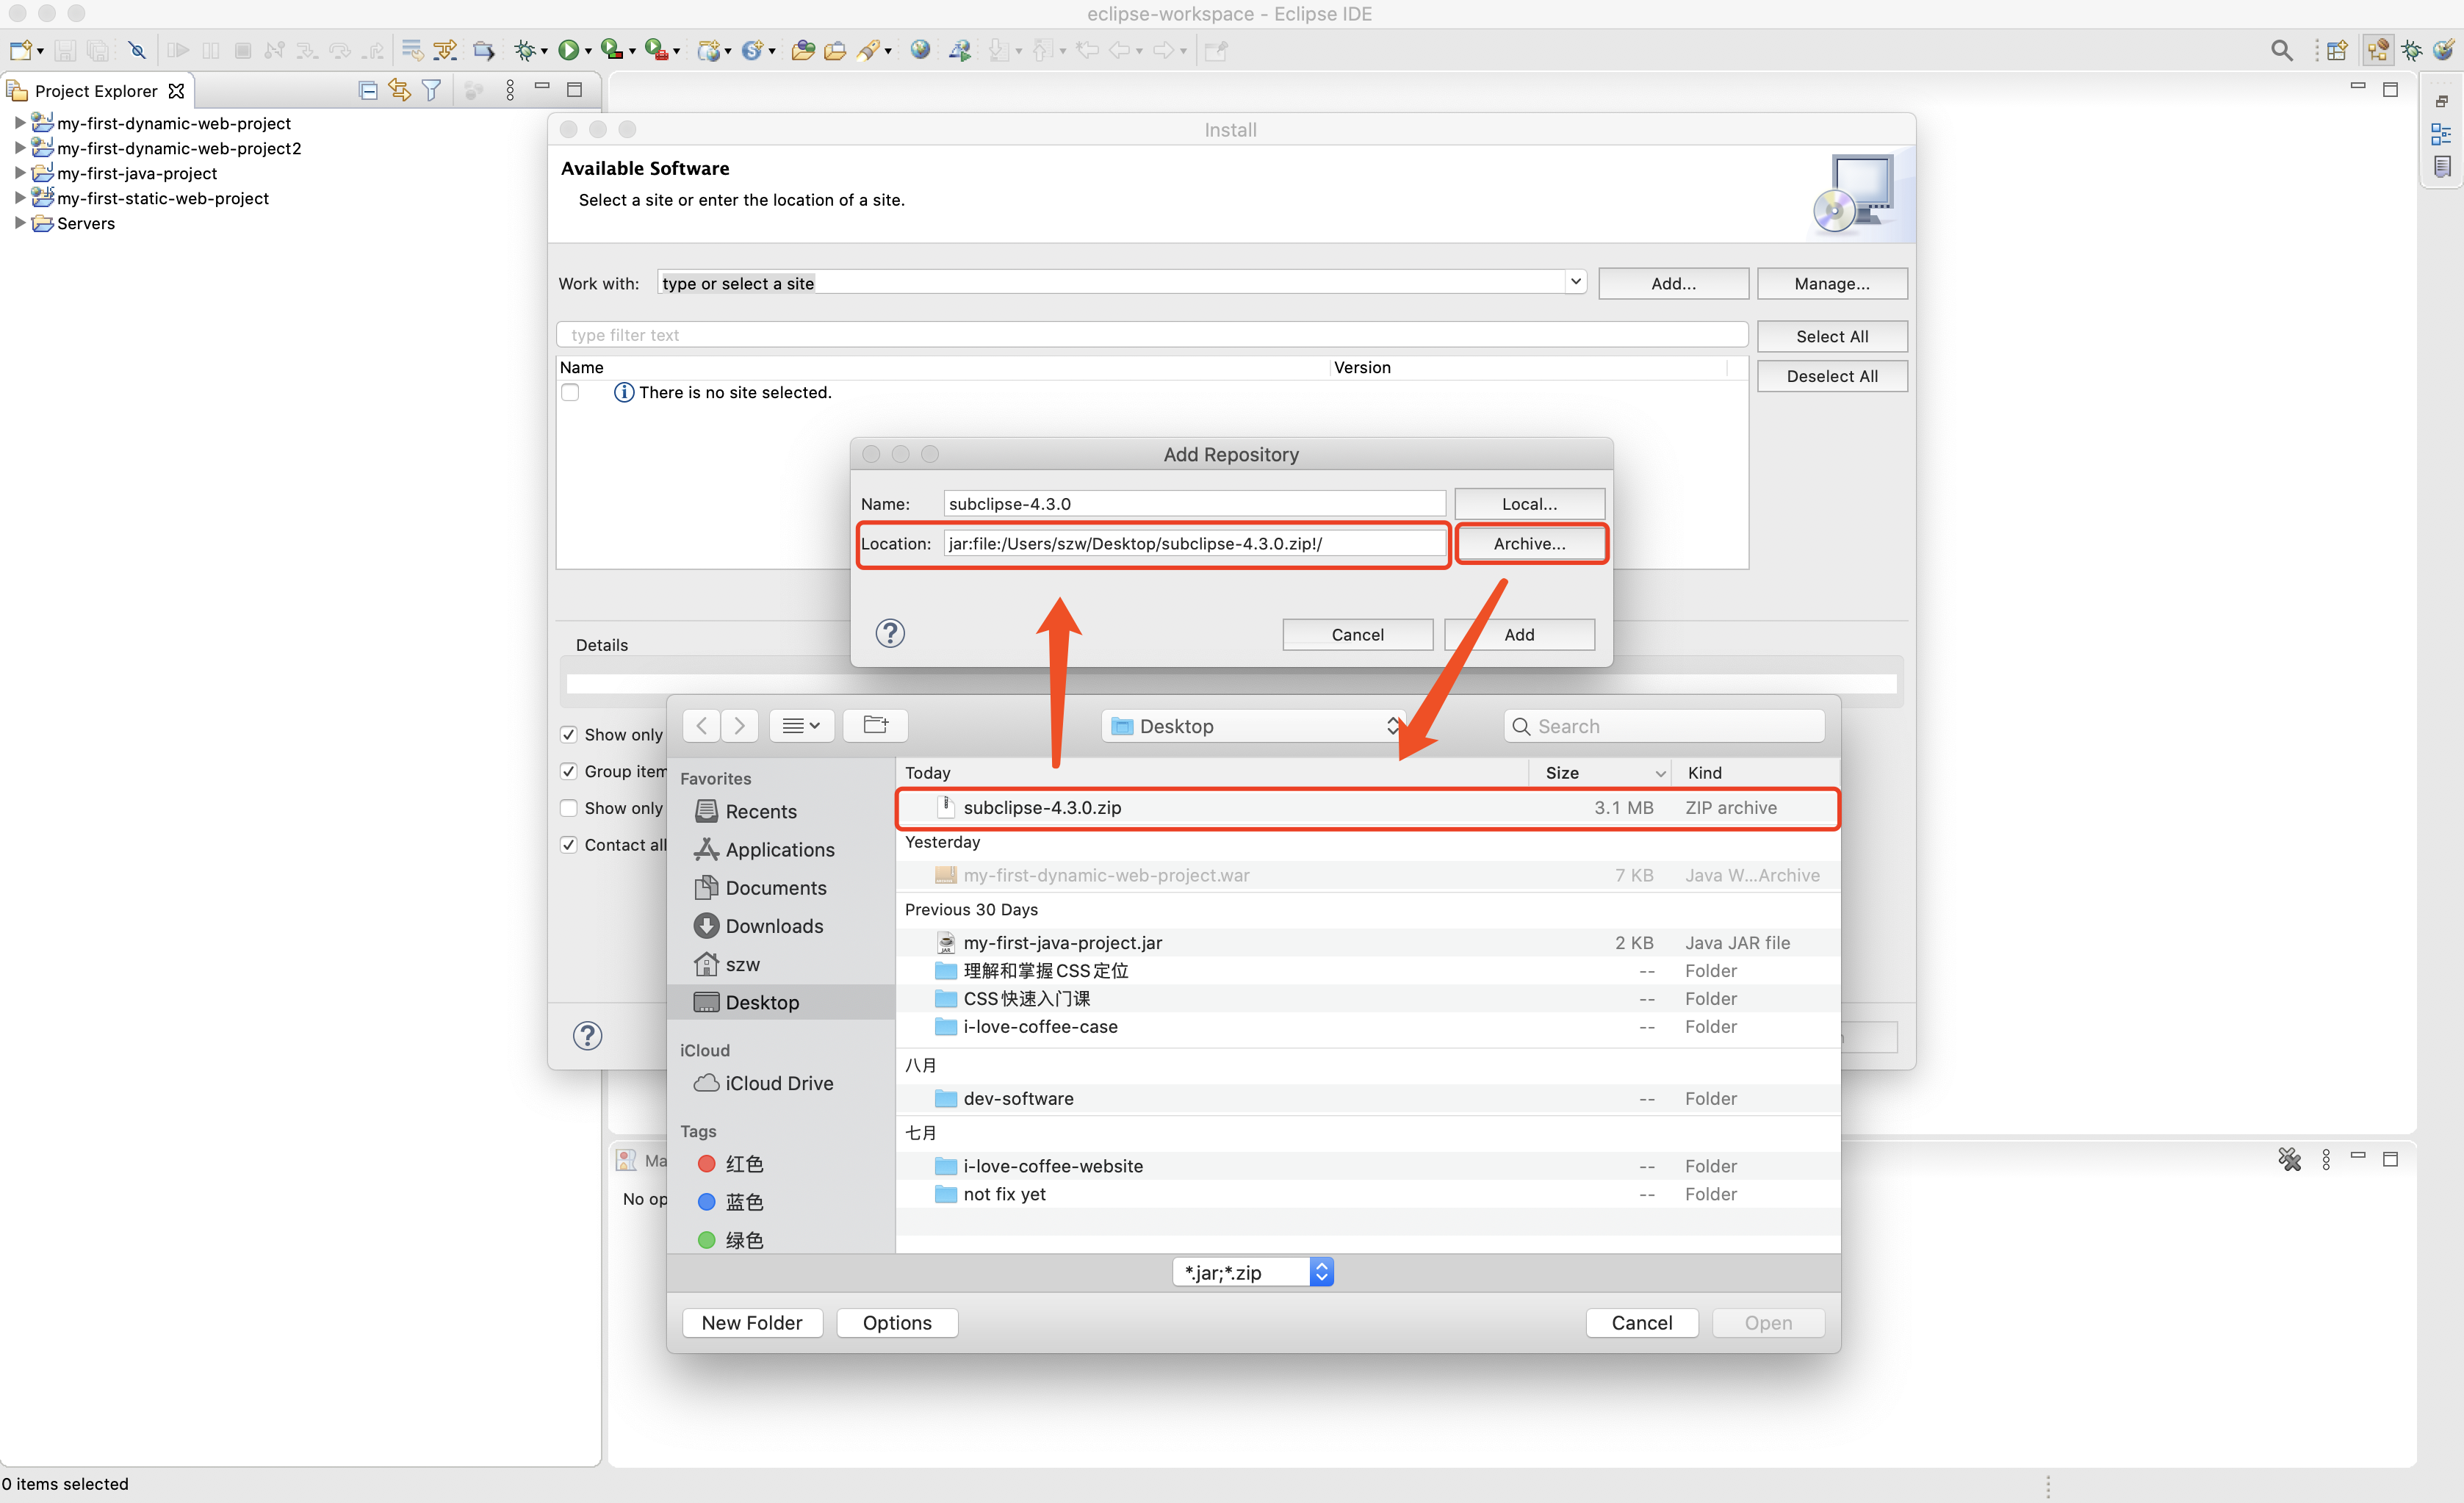
Task: Click the Archive... button
Action: [x=1530, y=543]
